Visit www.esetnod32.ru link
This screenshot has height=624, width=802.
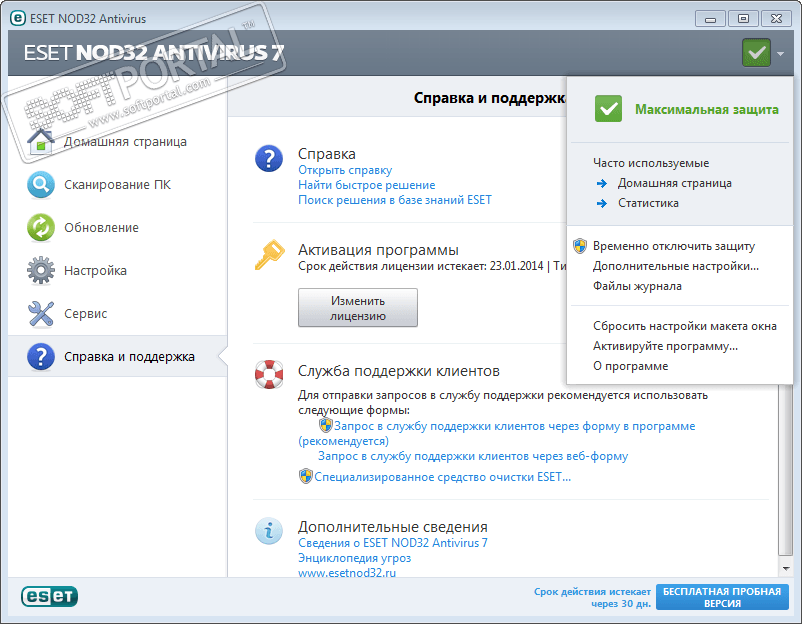[347, 573]
